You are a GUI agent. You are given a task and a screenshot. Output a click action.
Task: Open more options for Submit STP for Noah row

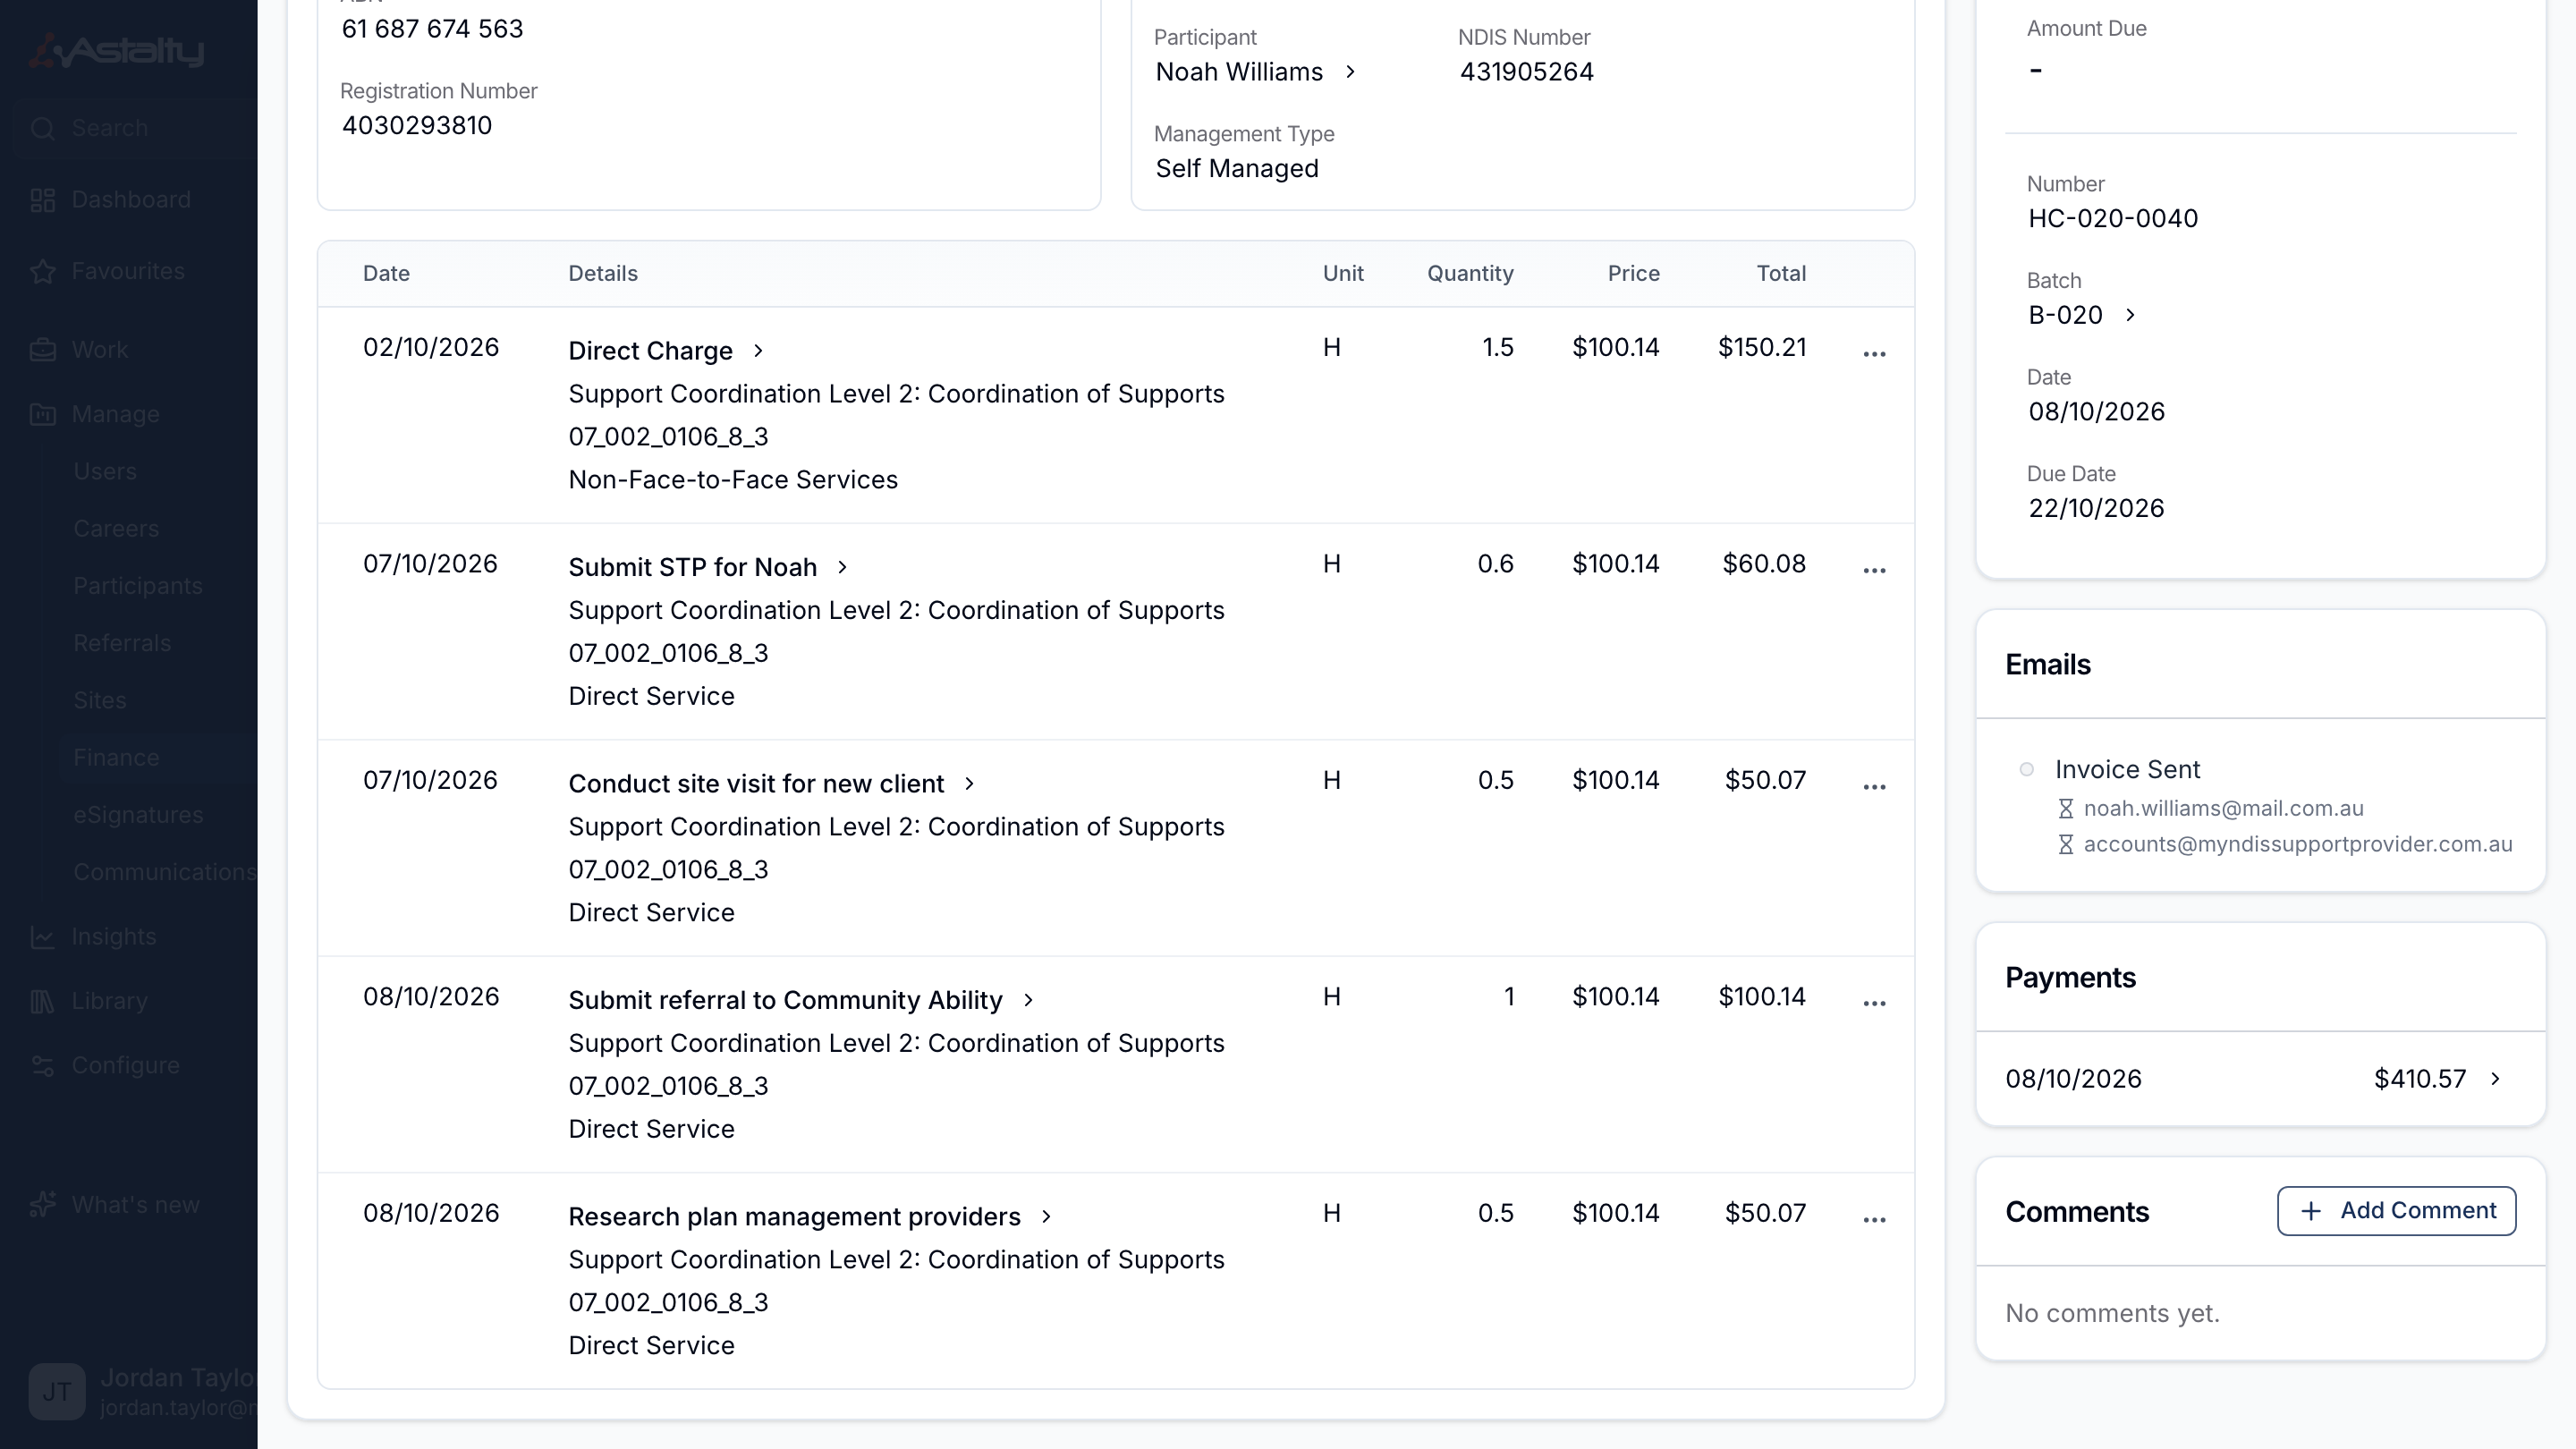(x=1874, y=570)
